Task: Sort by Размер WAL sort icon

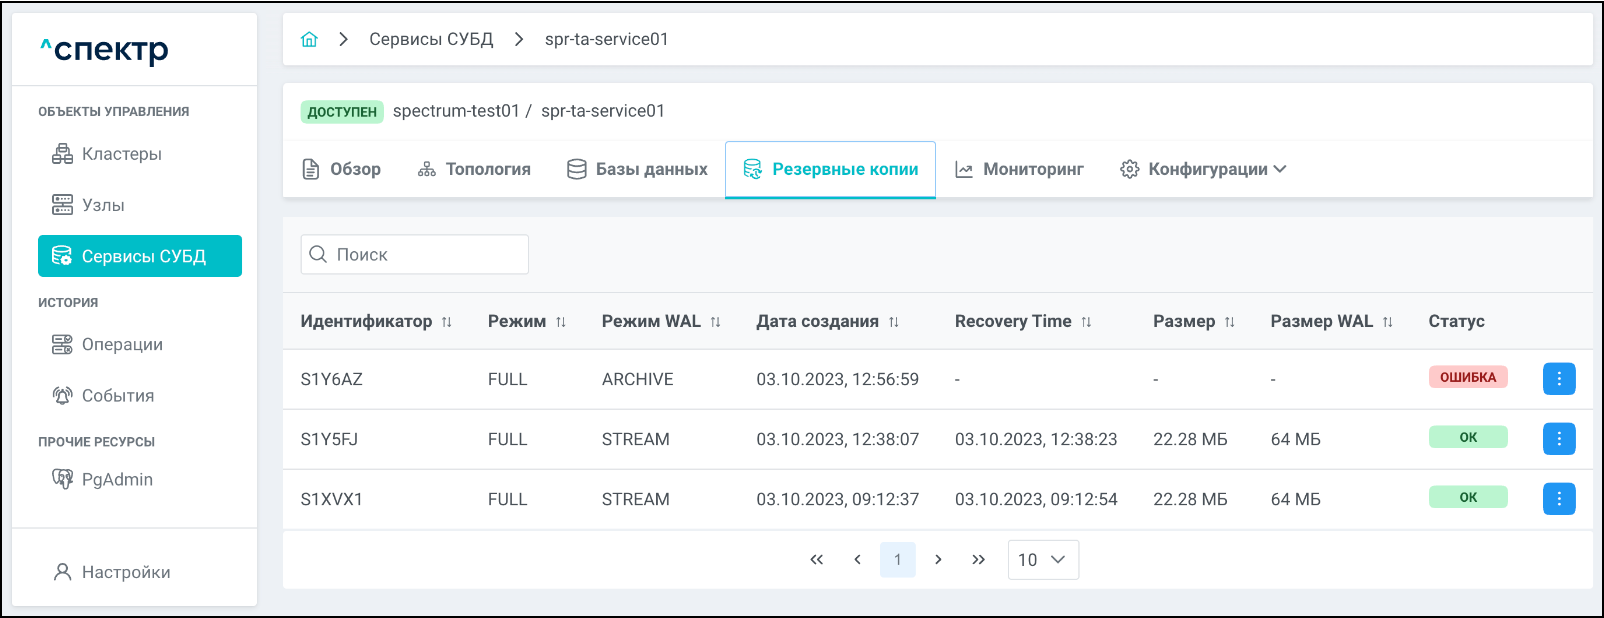Action: click(x=1387, y=322)
